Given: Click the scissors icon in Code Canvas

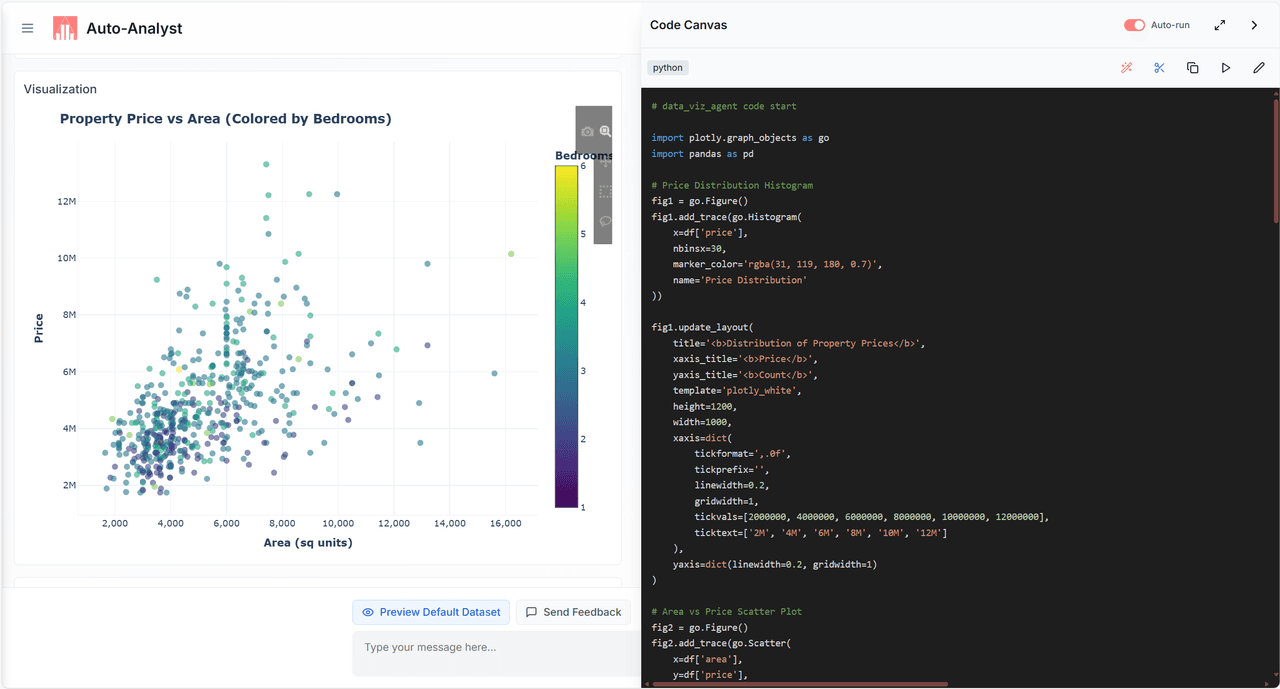Looking at the screenshot, I should (1159, 68).
